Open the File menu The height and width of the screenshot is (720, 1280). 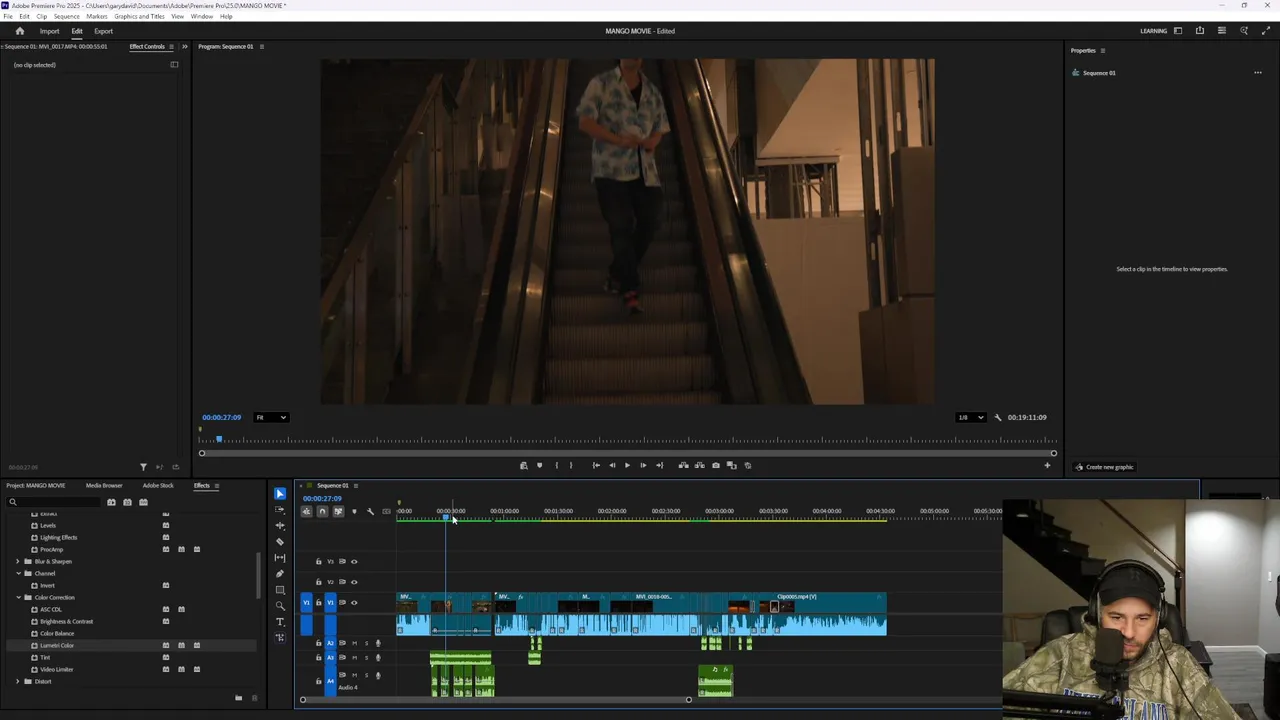tap(8, 17)
